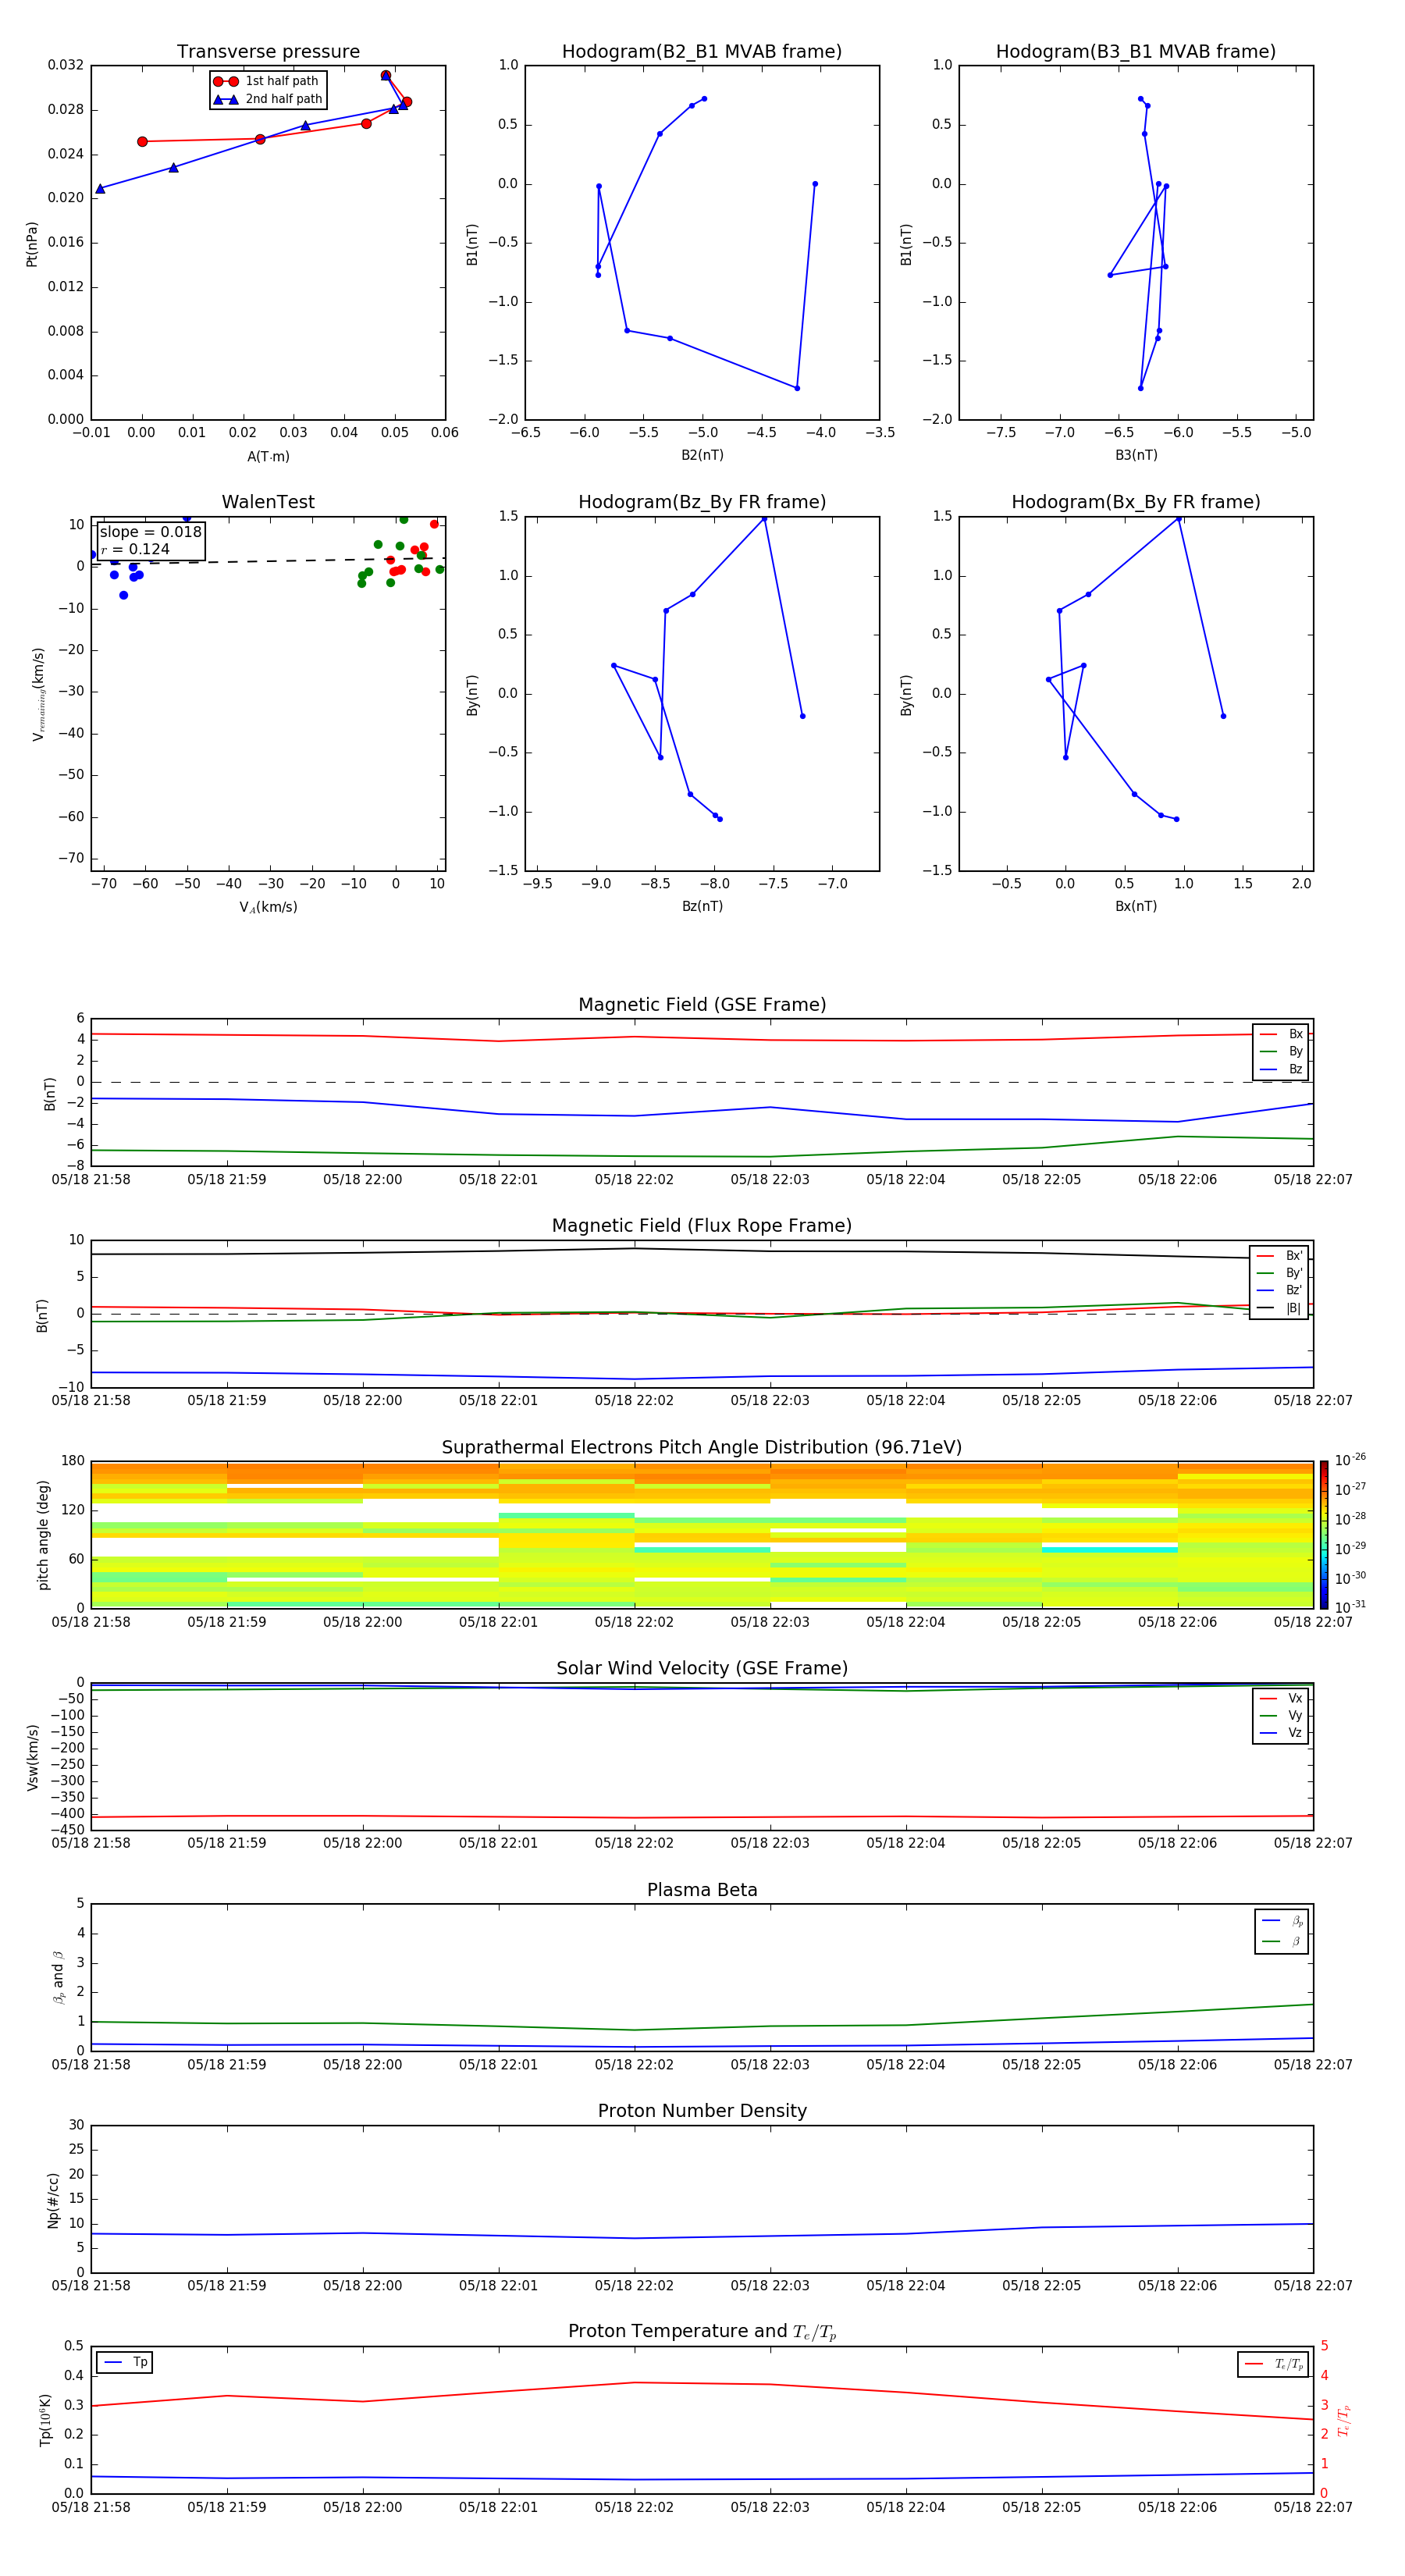Click "05/18 21:58" tick under Proton Number Density

click(91, 2286)
